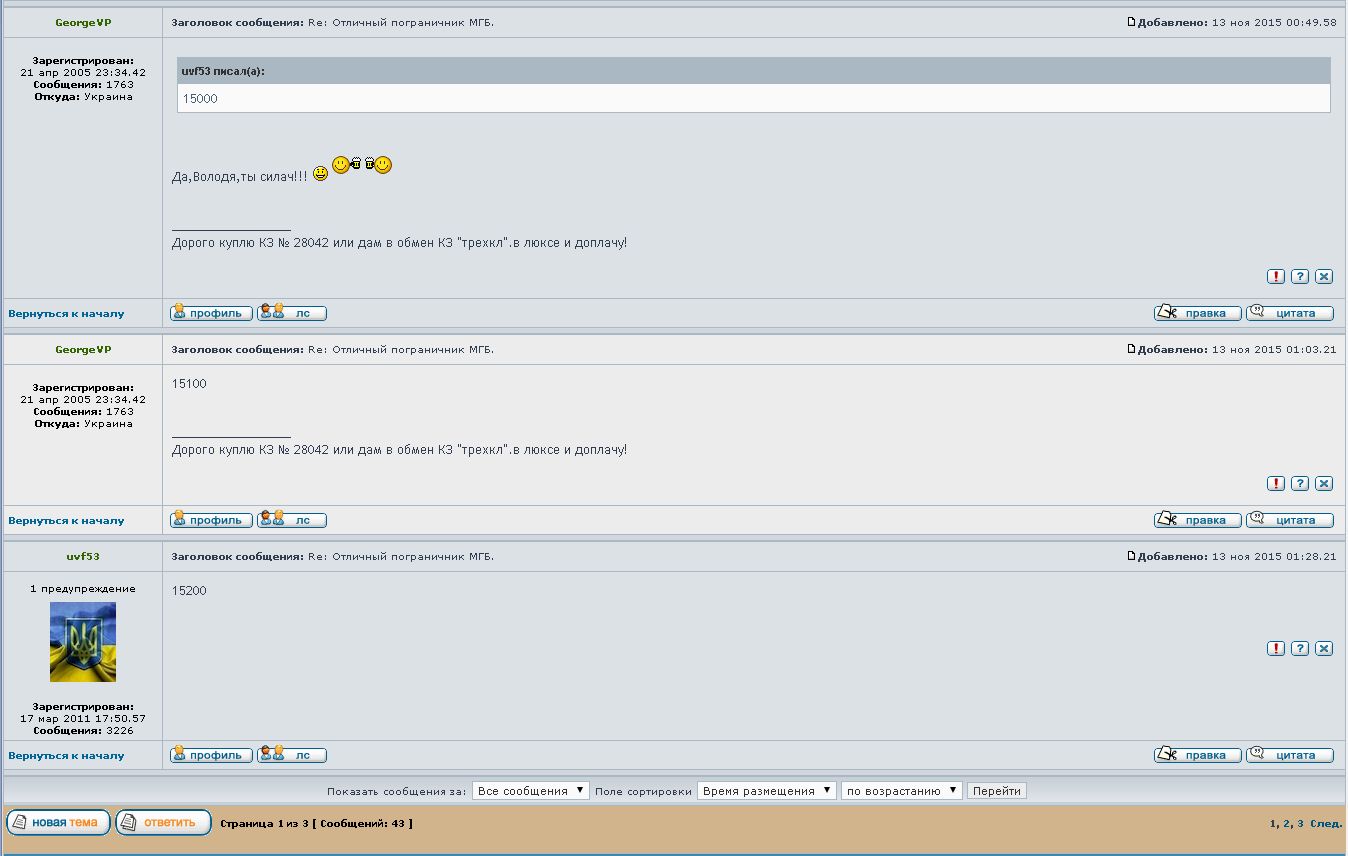This screenshot has width=1348, height=856.
Task: Click the report icon on the 15200 post
Action: tap(1276, 649)
